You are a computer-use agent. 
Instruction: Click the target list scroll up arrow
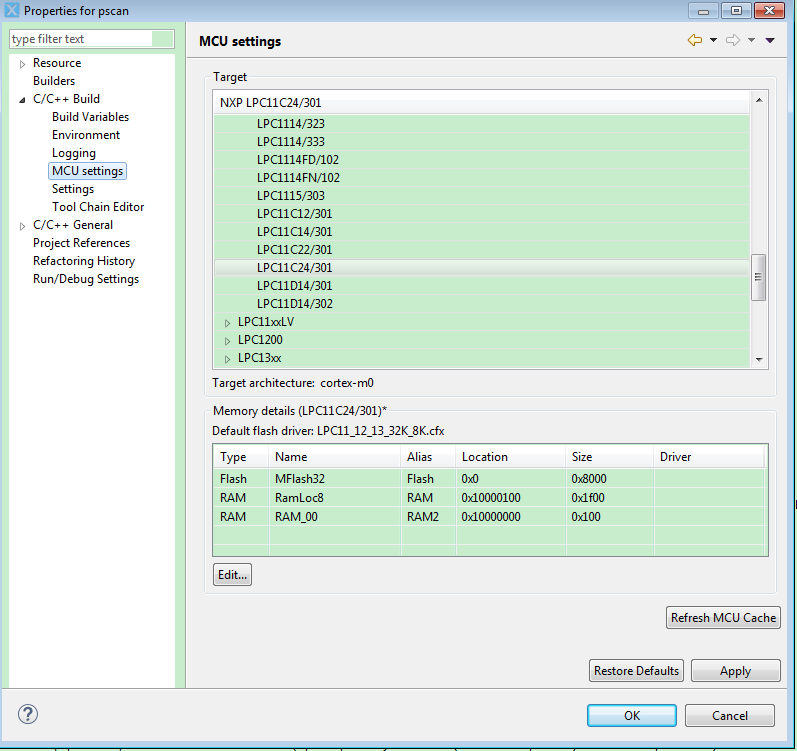coord(759,100)
